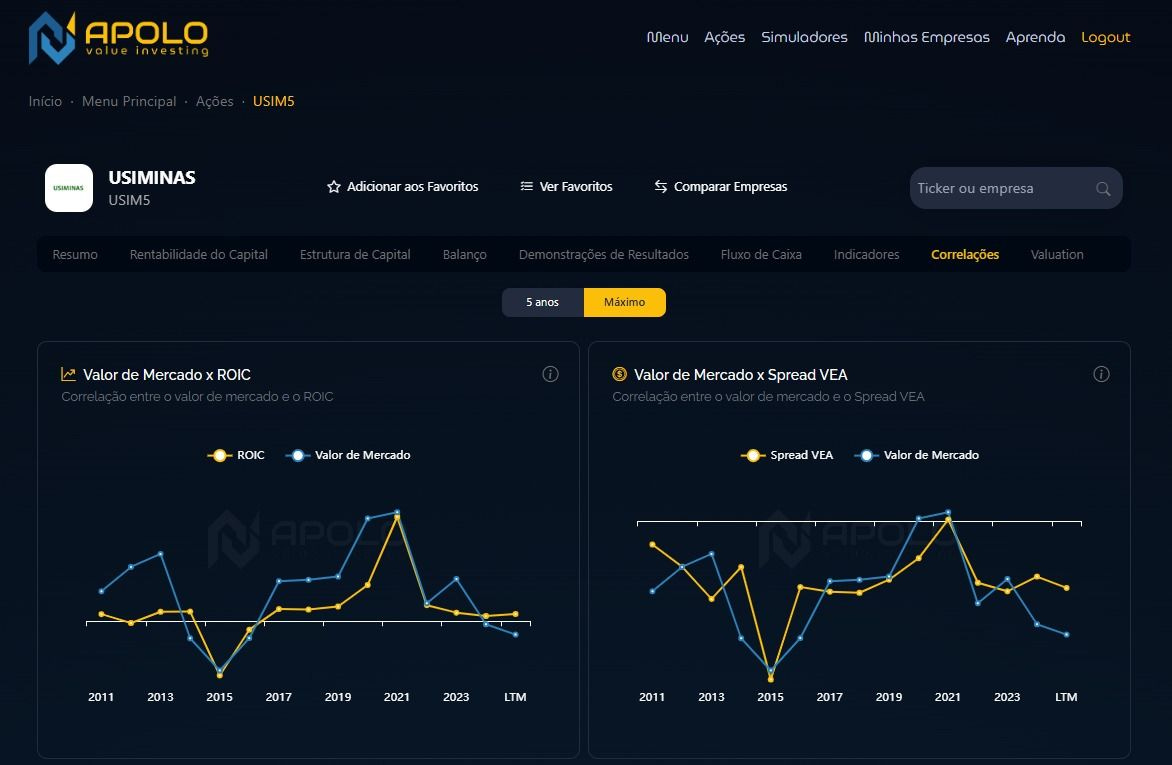Screen dimensions: 1172x765
Task: Click Comparar Empresas button text
Action: click(731, 187)
